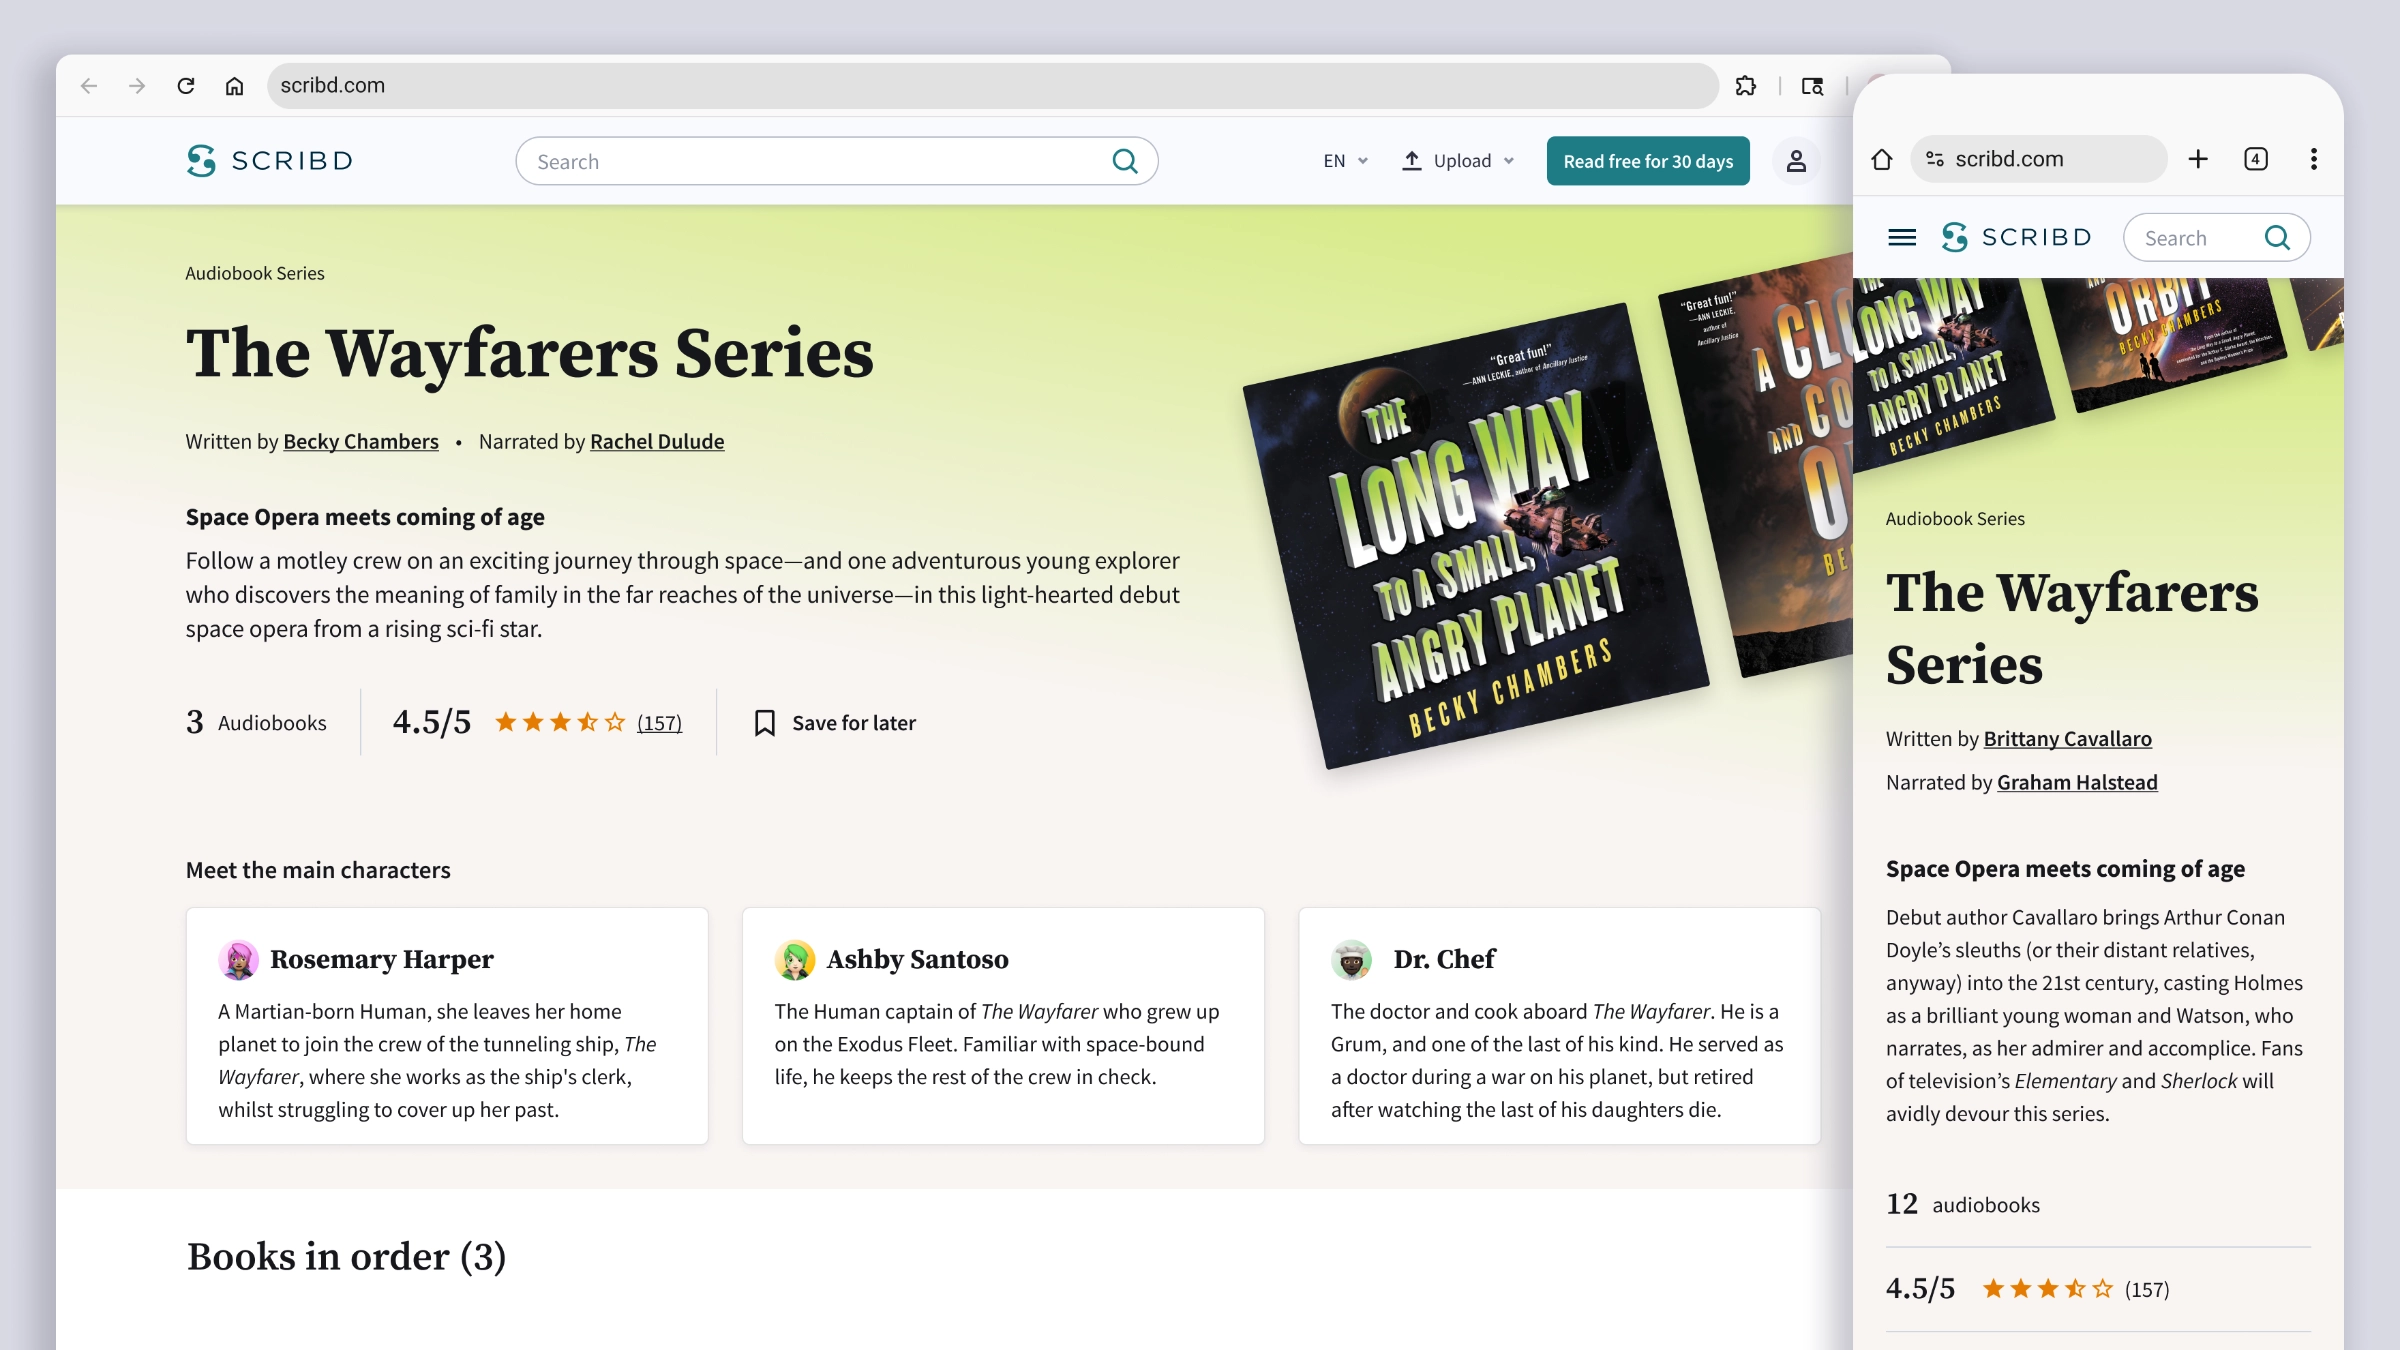This screenshot has height=1350, width=2400.
Task: Click the Scribd logo in the desktop header
Action: 270,161
